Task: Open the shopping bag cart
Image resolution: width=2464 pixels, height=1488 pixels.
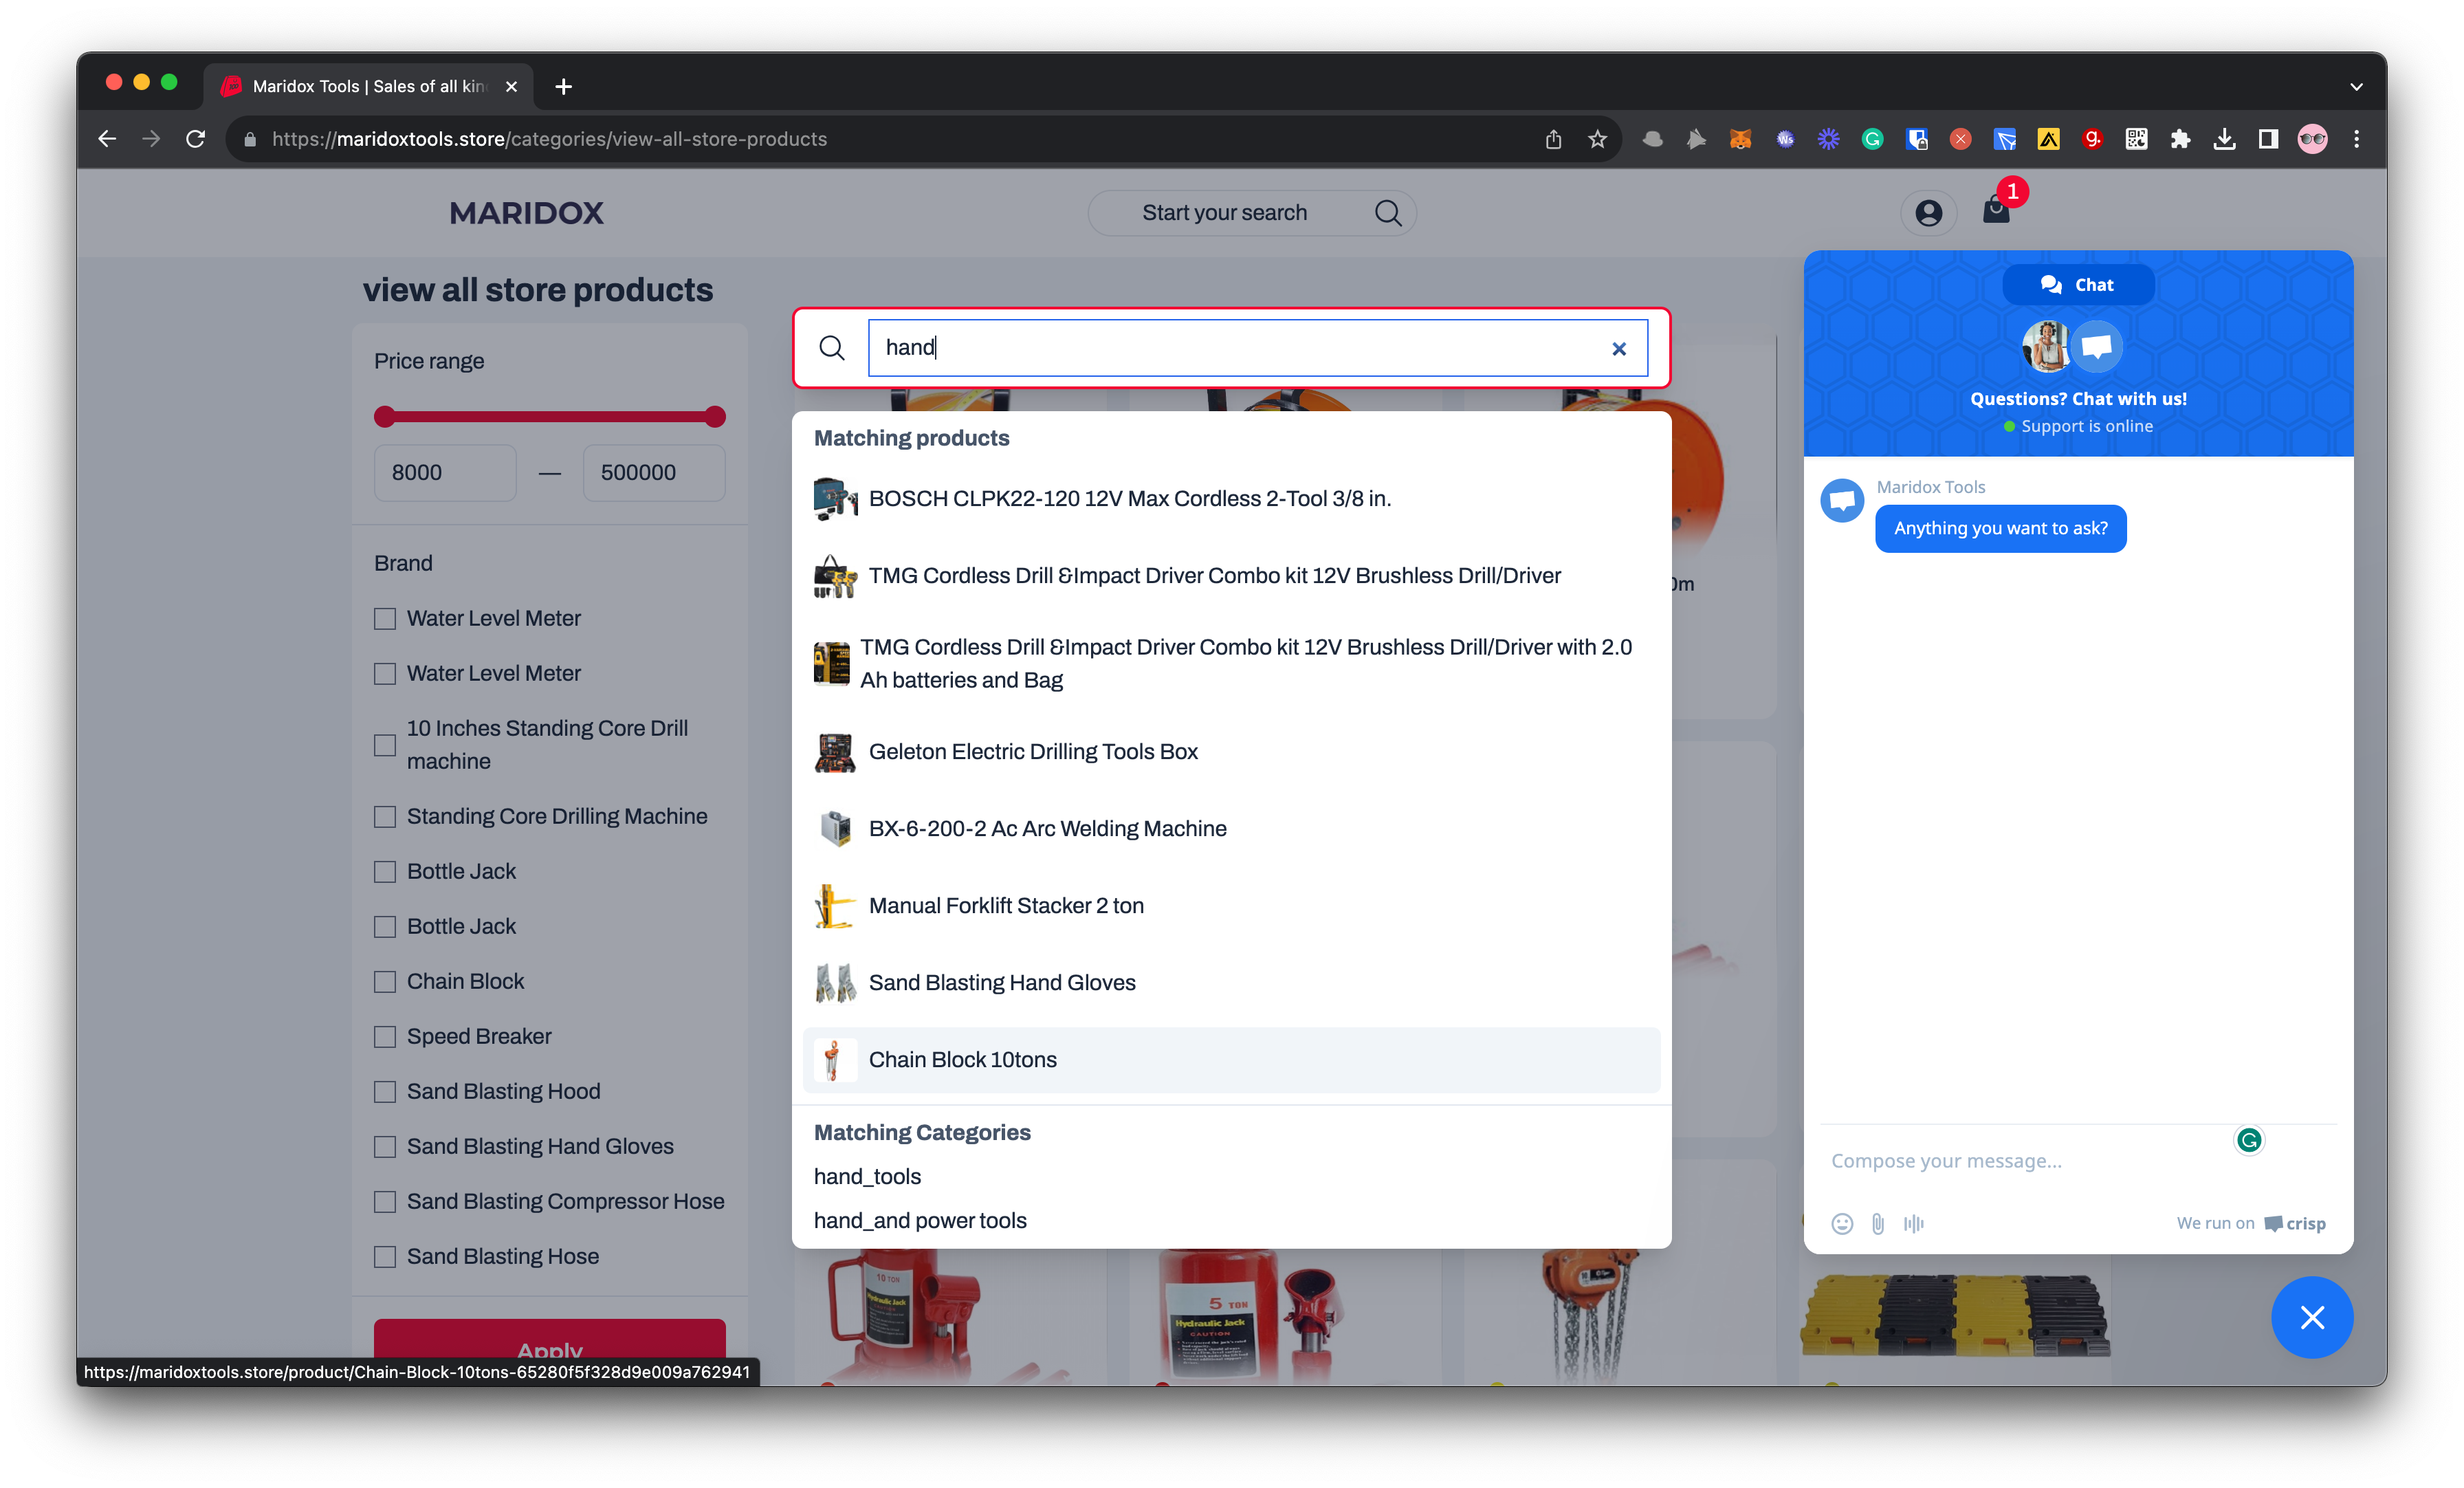Action: coord(1996,210)
